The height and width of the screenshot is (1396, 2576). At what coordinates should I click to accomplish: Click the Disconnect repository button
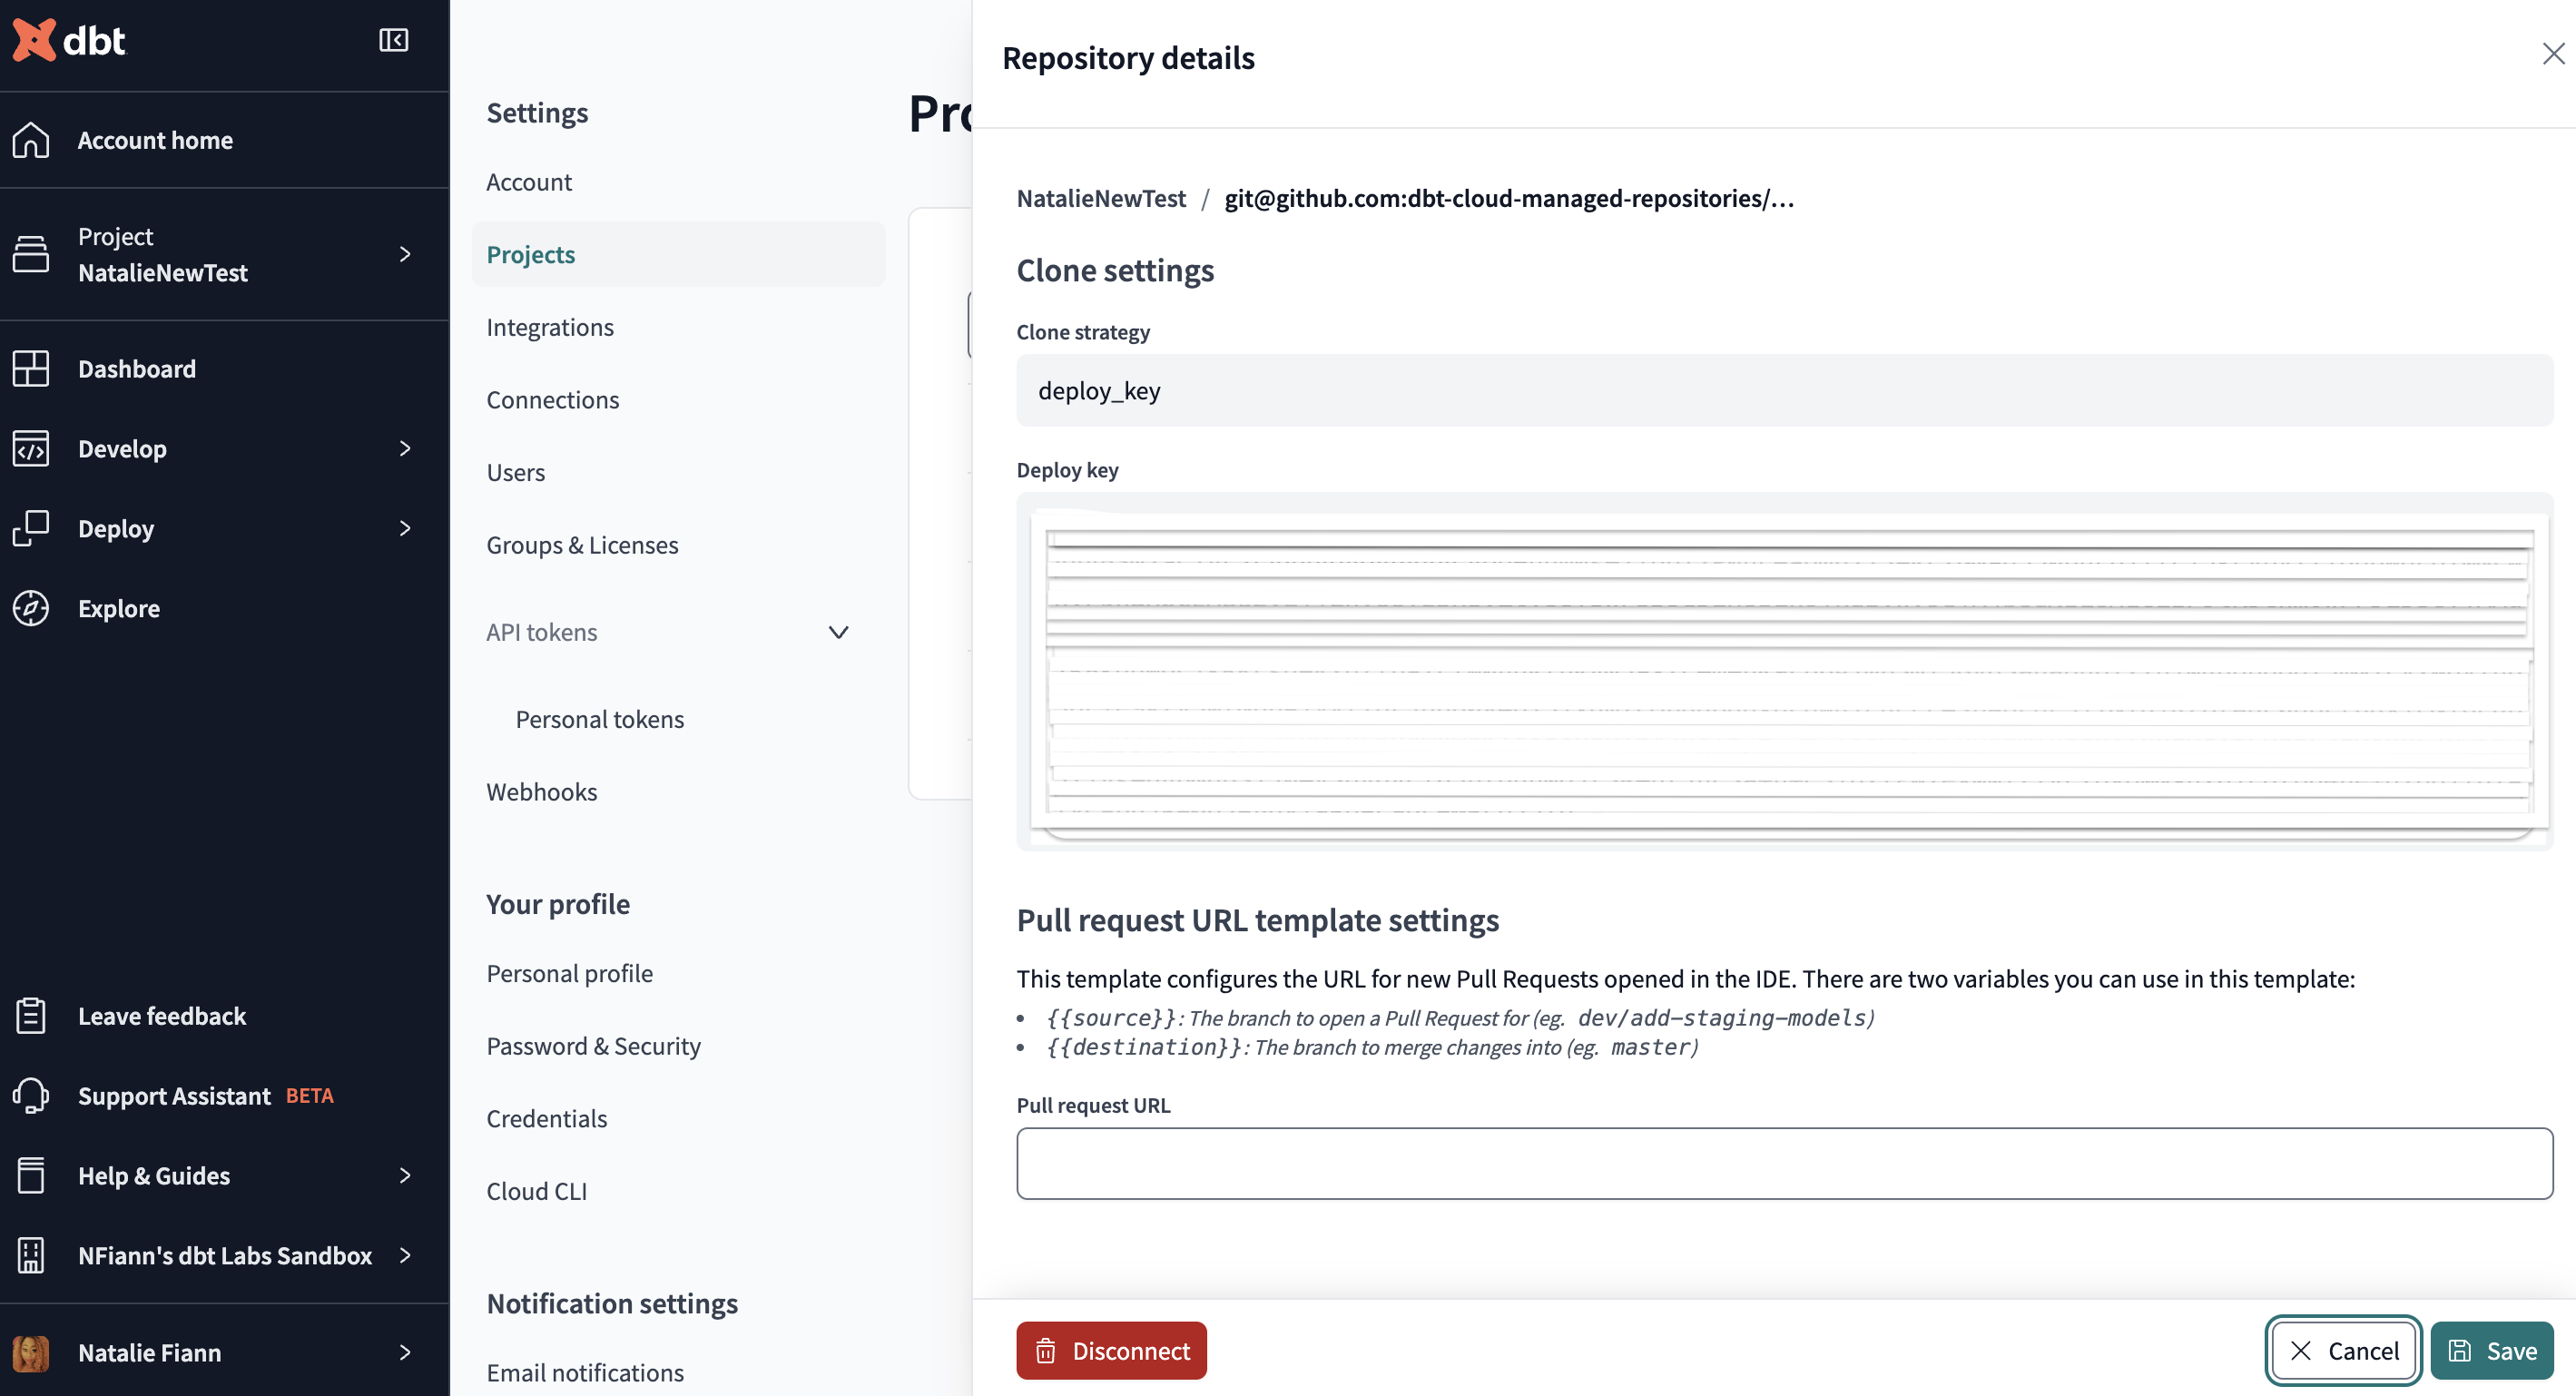1112,1350
